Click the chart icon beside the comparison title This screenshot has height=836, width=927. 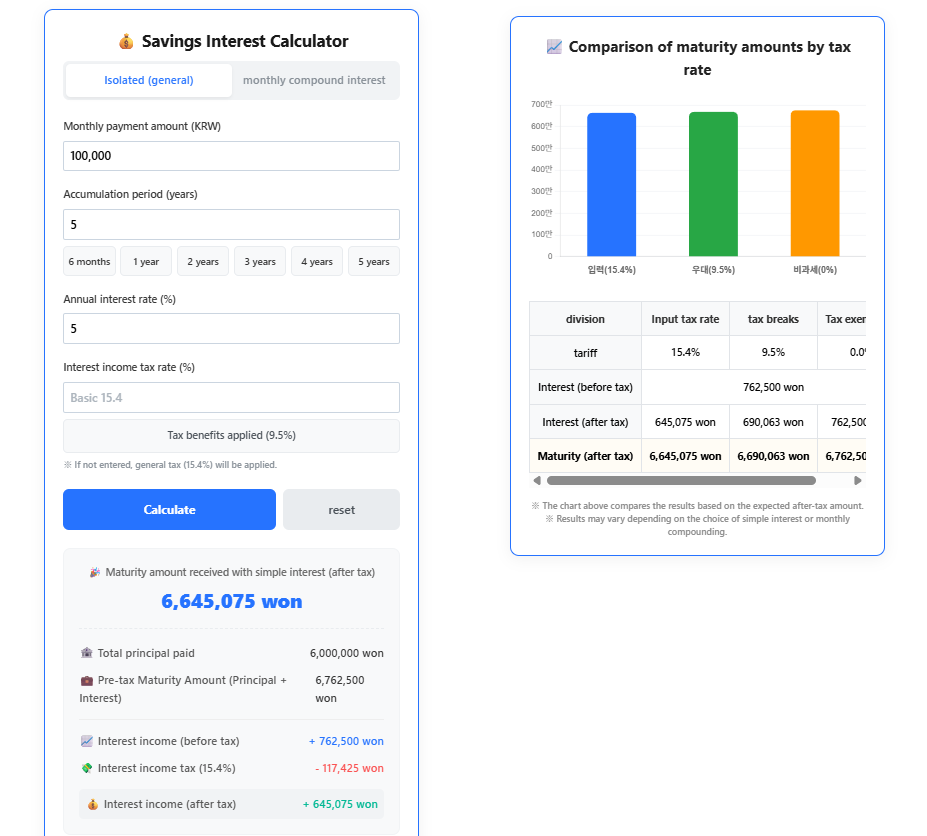point(554,47)
